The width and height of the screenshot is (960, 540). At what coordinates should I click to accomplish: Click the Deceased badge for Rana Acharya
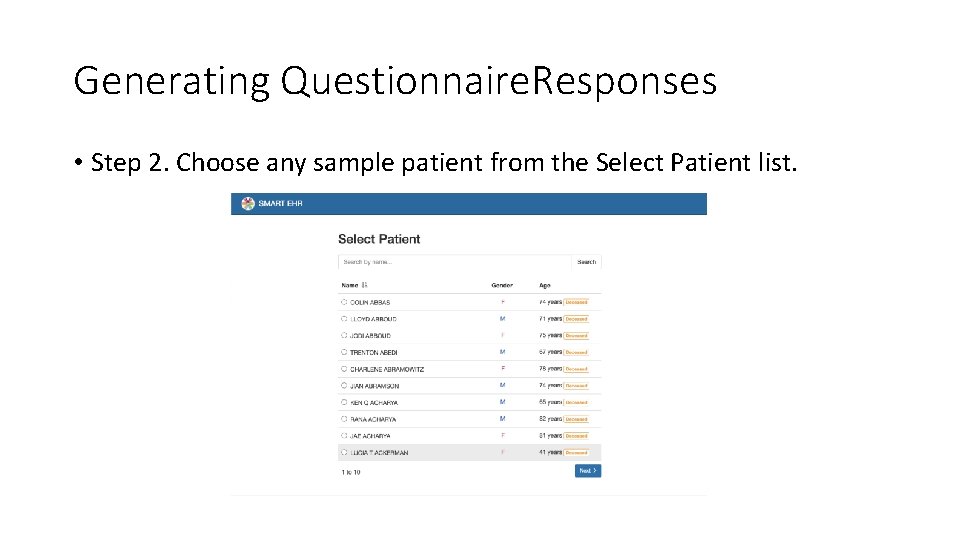pos(576,419)
